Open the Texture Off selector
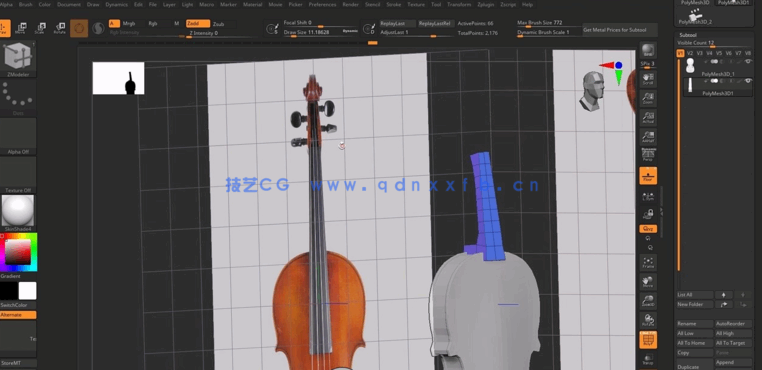This screenshot has width=762, height=370. tap(18, 175)
